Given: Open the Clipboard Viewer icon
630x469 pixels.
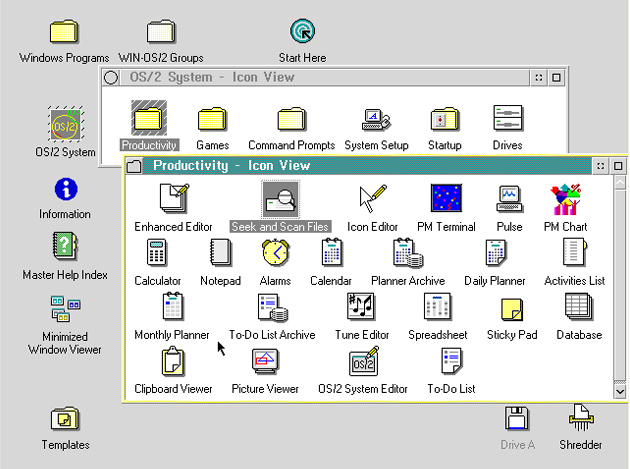Looking at the screenshot, I should click(x=173, y=361).
